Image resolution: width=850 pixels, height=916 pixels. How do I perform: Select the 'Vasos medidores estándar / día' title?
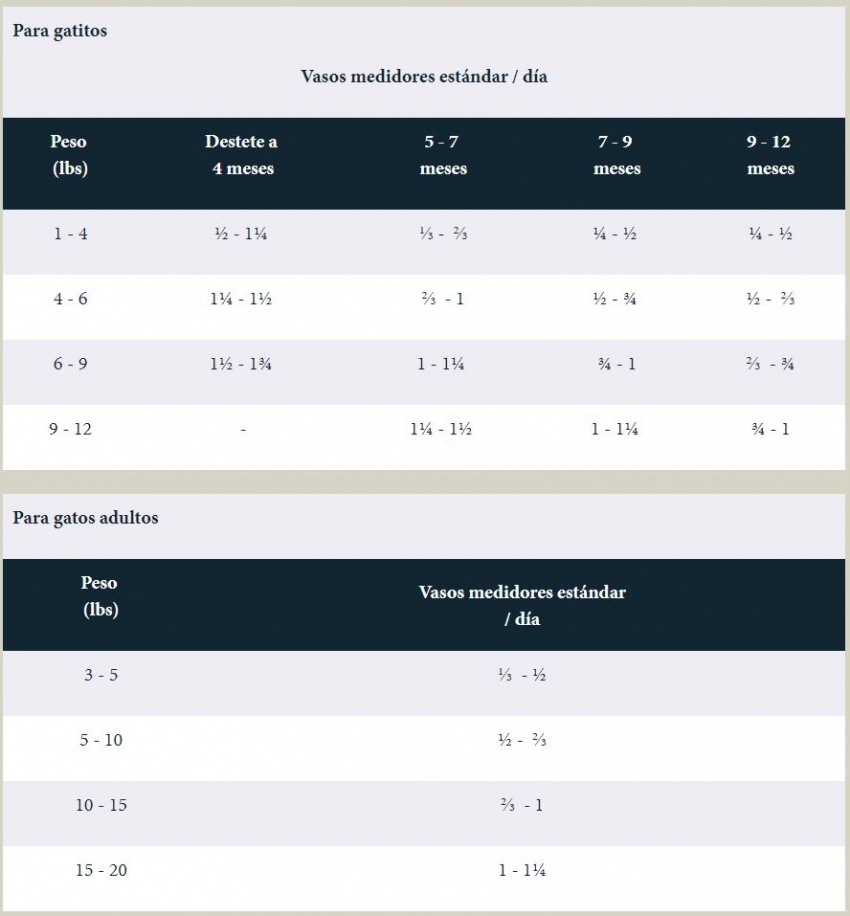pyautogui.click(x=424, y=77)
